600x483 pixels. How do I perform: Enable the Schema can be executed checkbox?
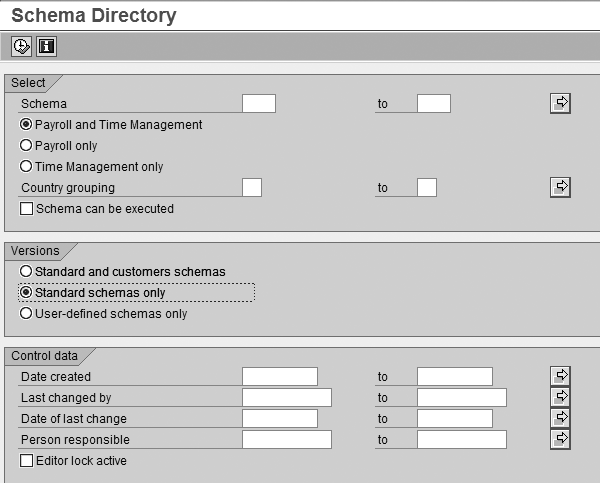point(26,209)
